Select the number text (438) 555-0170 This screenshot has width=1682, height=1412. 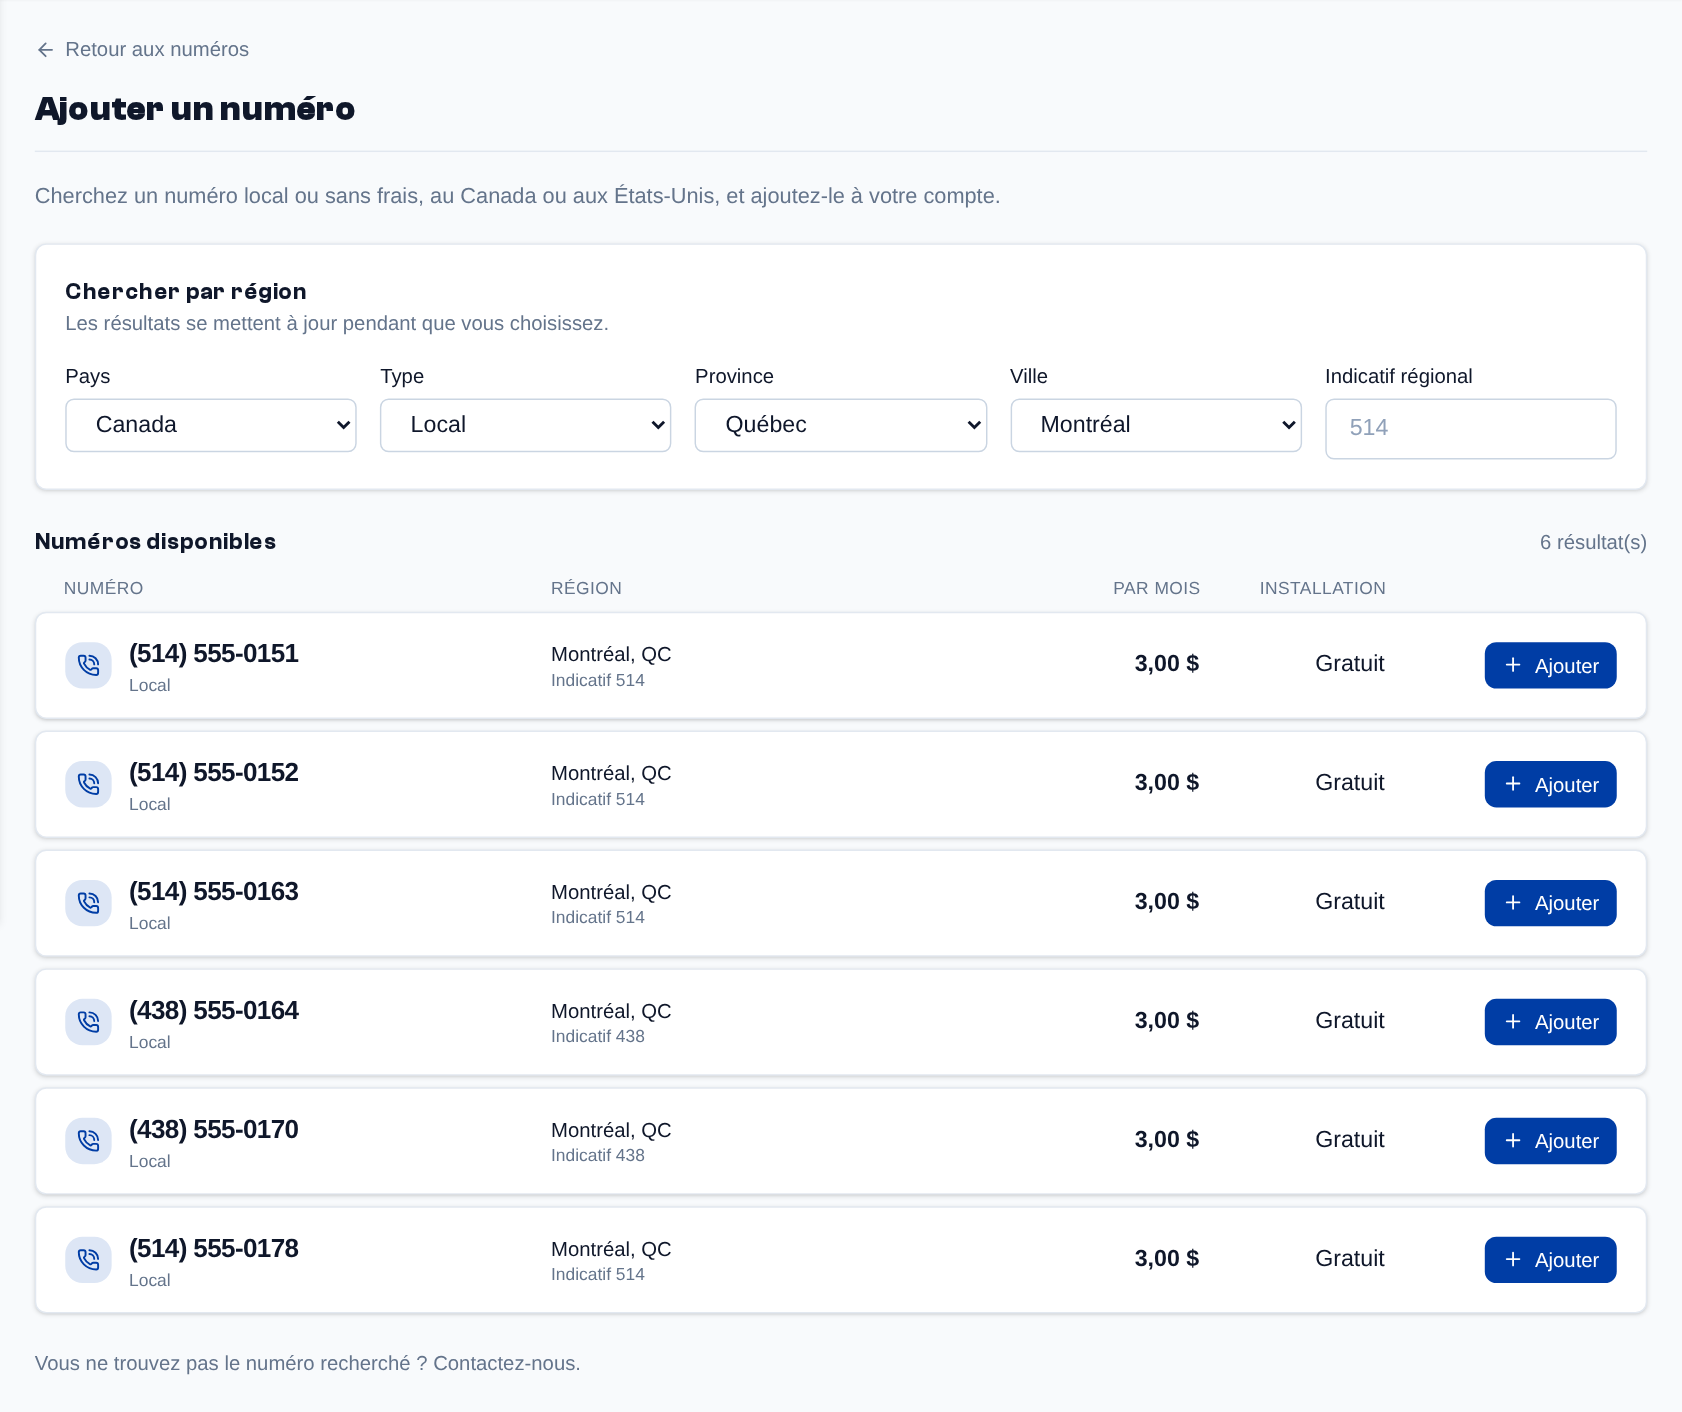coord(214,1130)
